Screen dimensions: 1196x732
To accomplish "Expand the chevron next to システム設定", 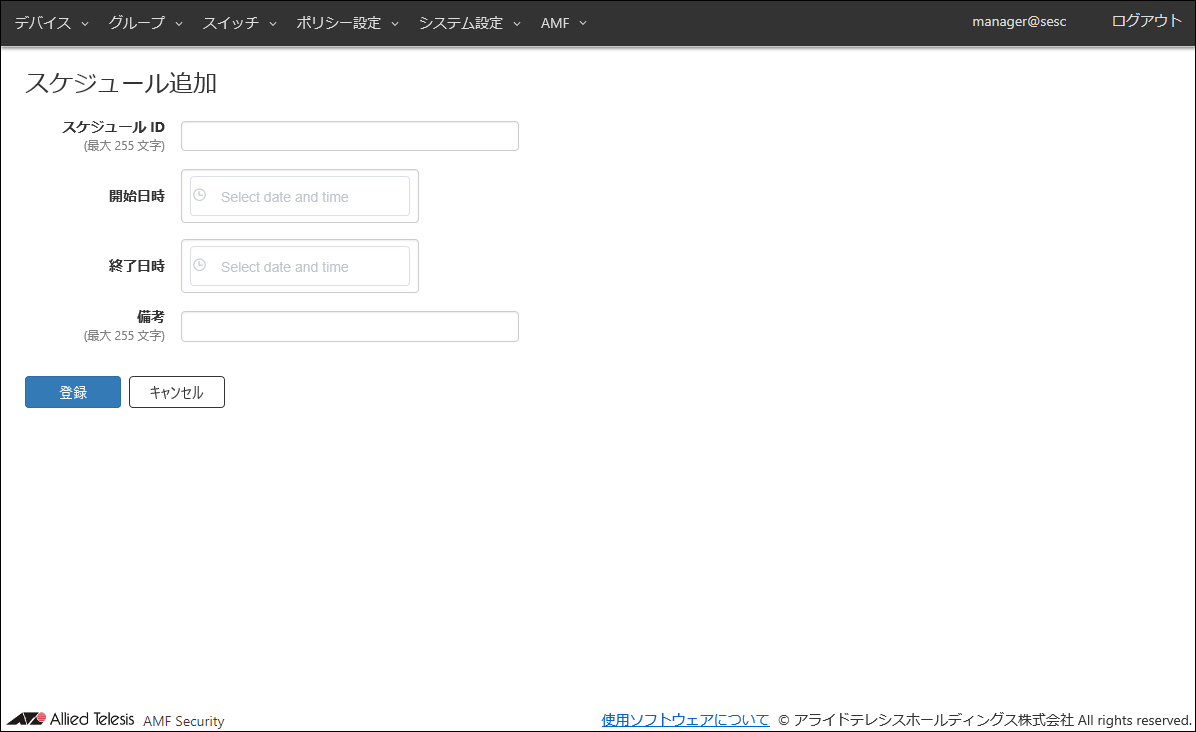I will click(517, 23).
